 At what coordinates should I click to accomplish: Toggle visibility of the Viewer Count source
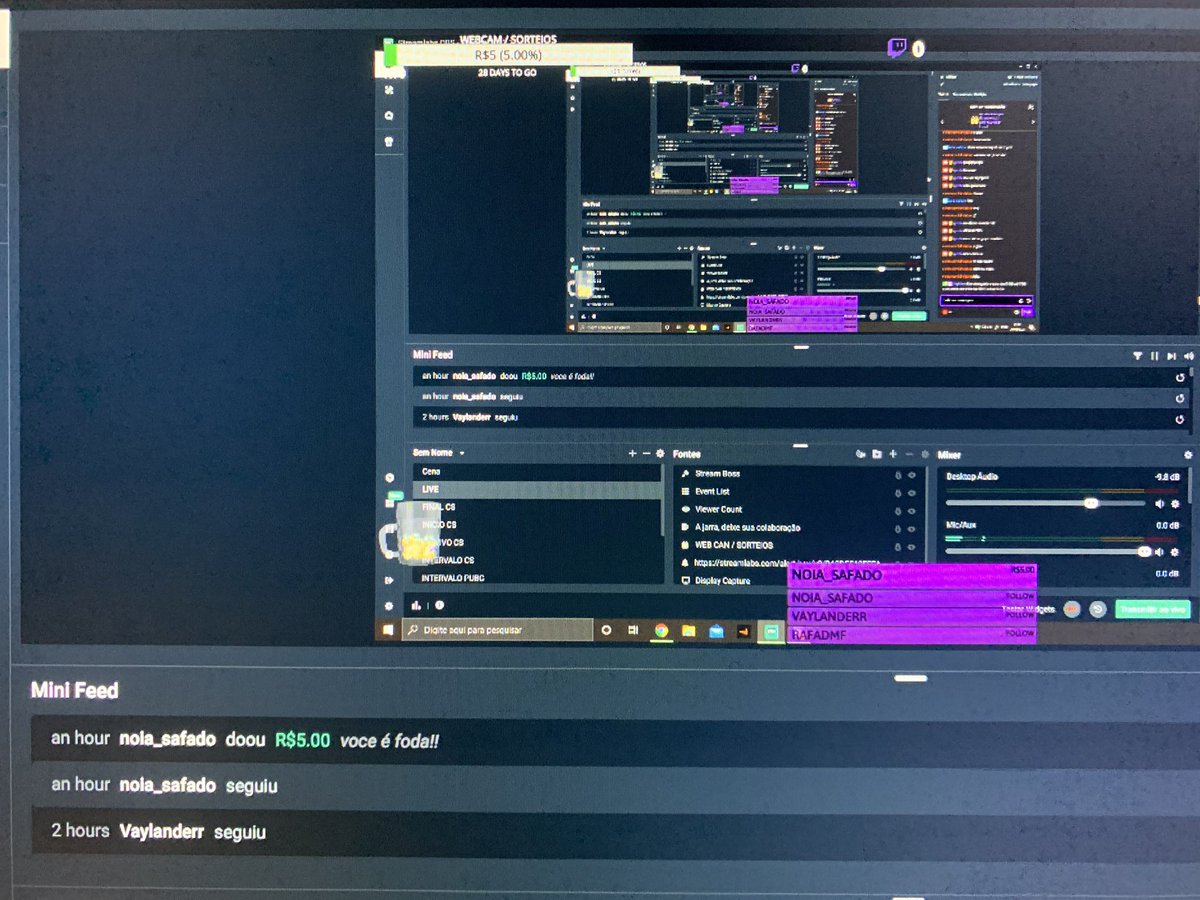tap(912, 510)
